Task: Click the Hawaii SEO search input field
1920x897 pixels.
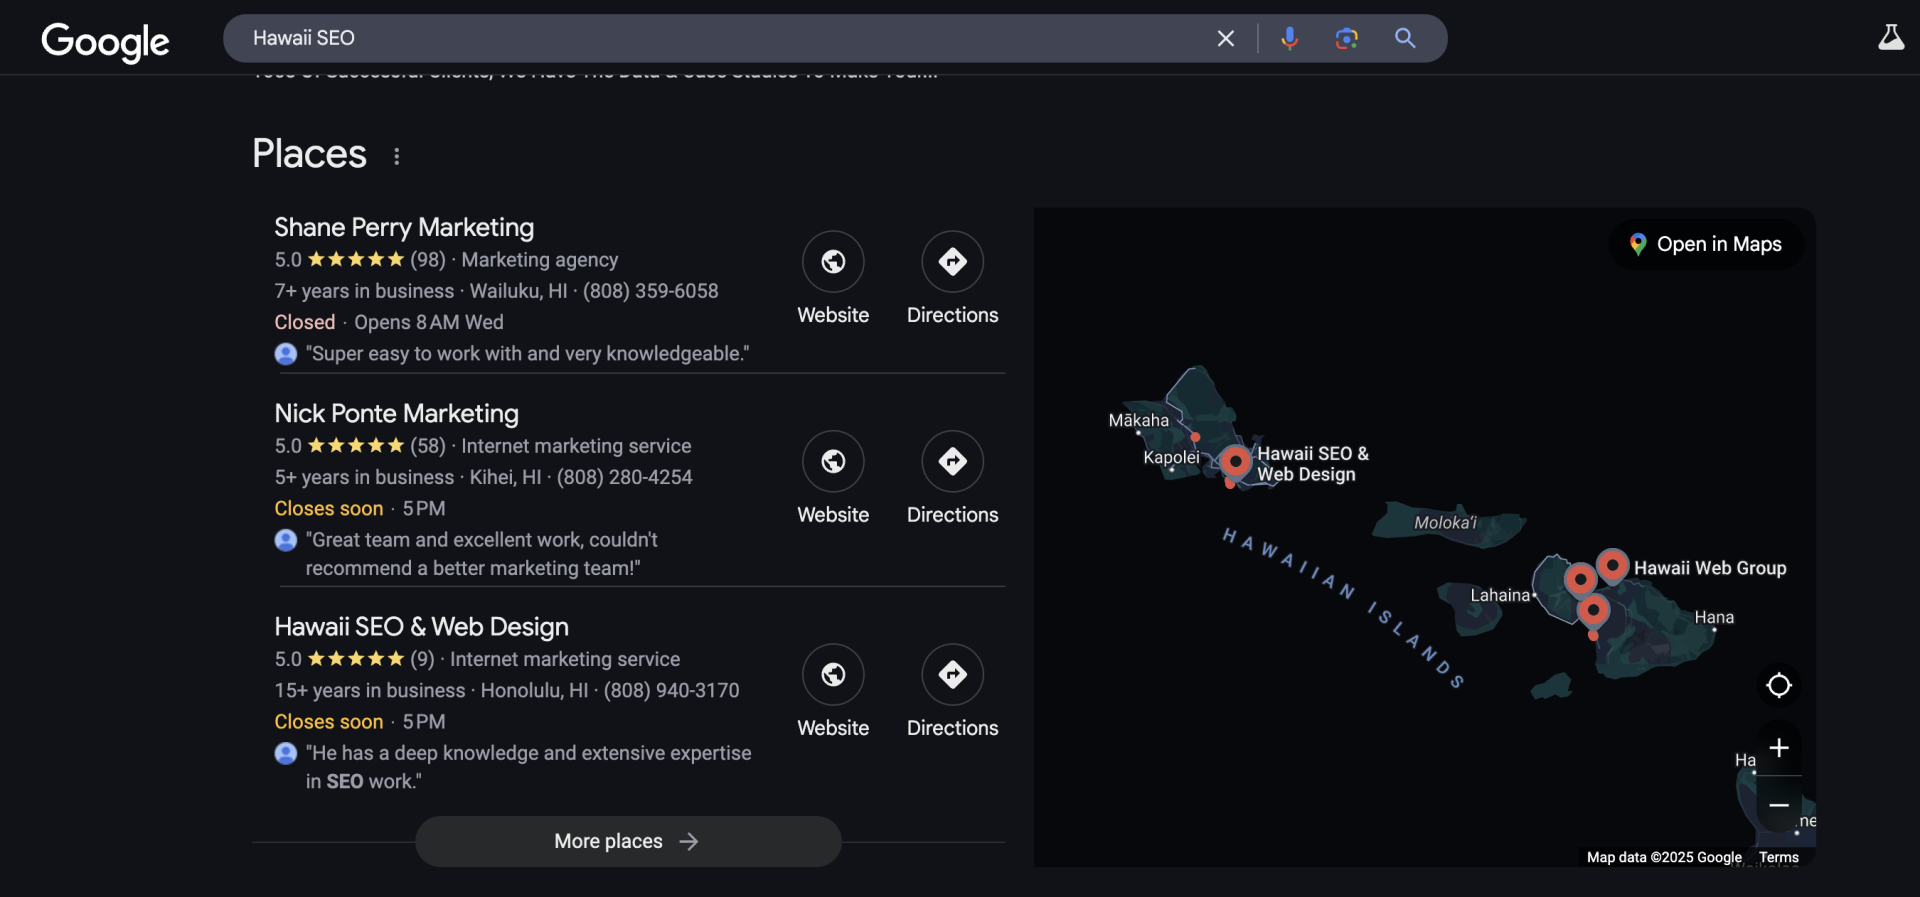Action: (720, 38)
